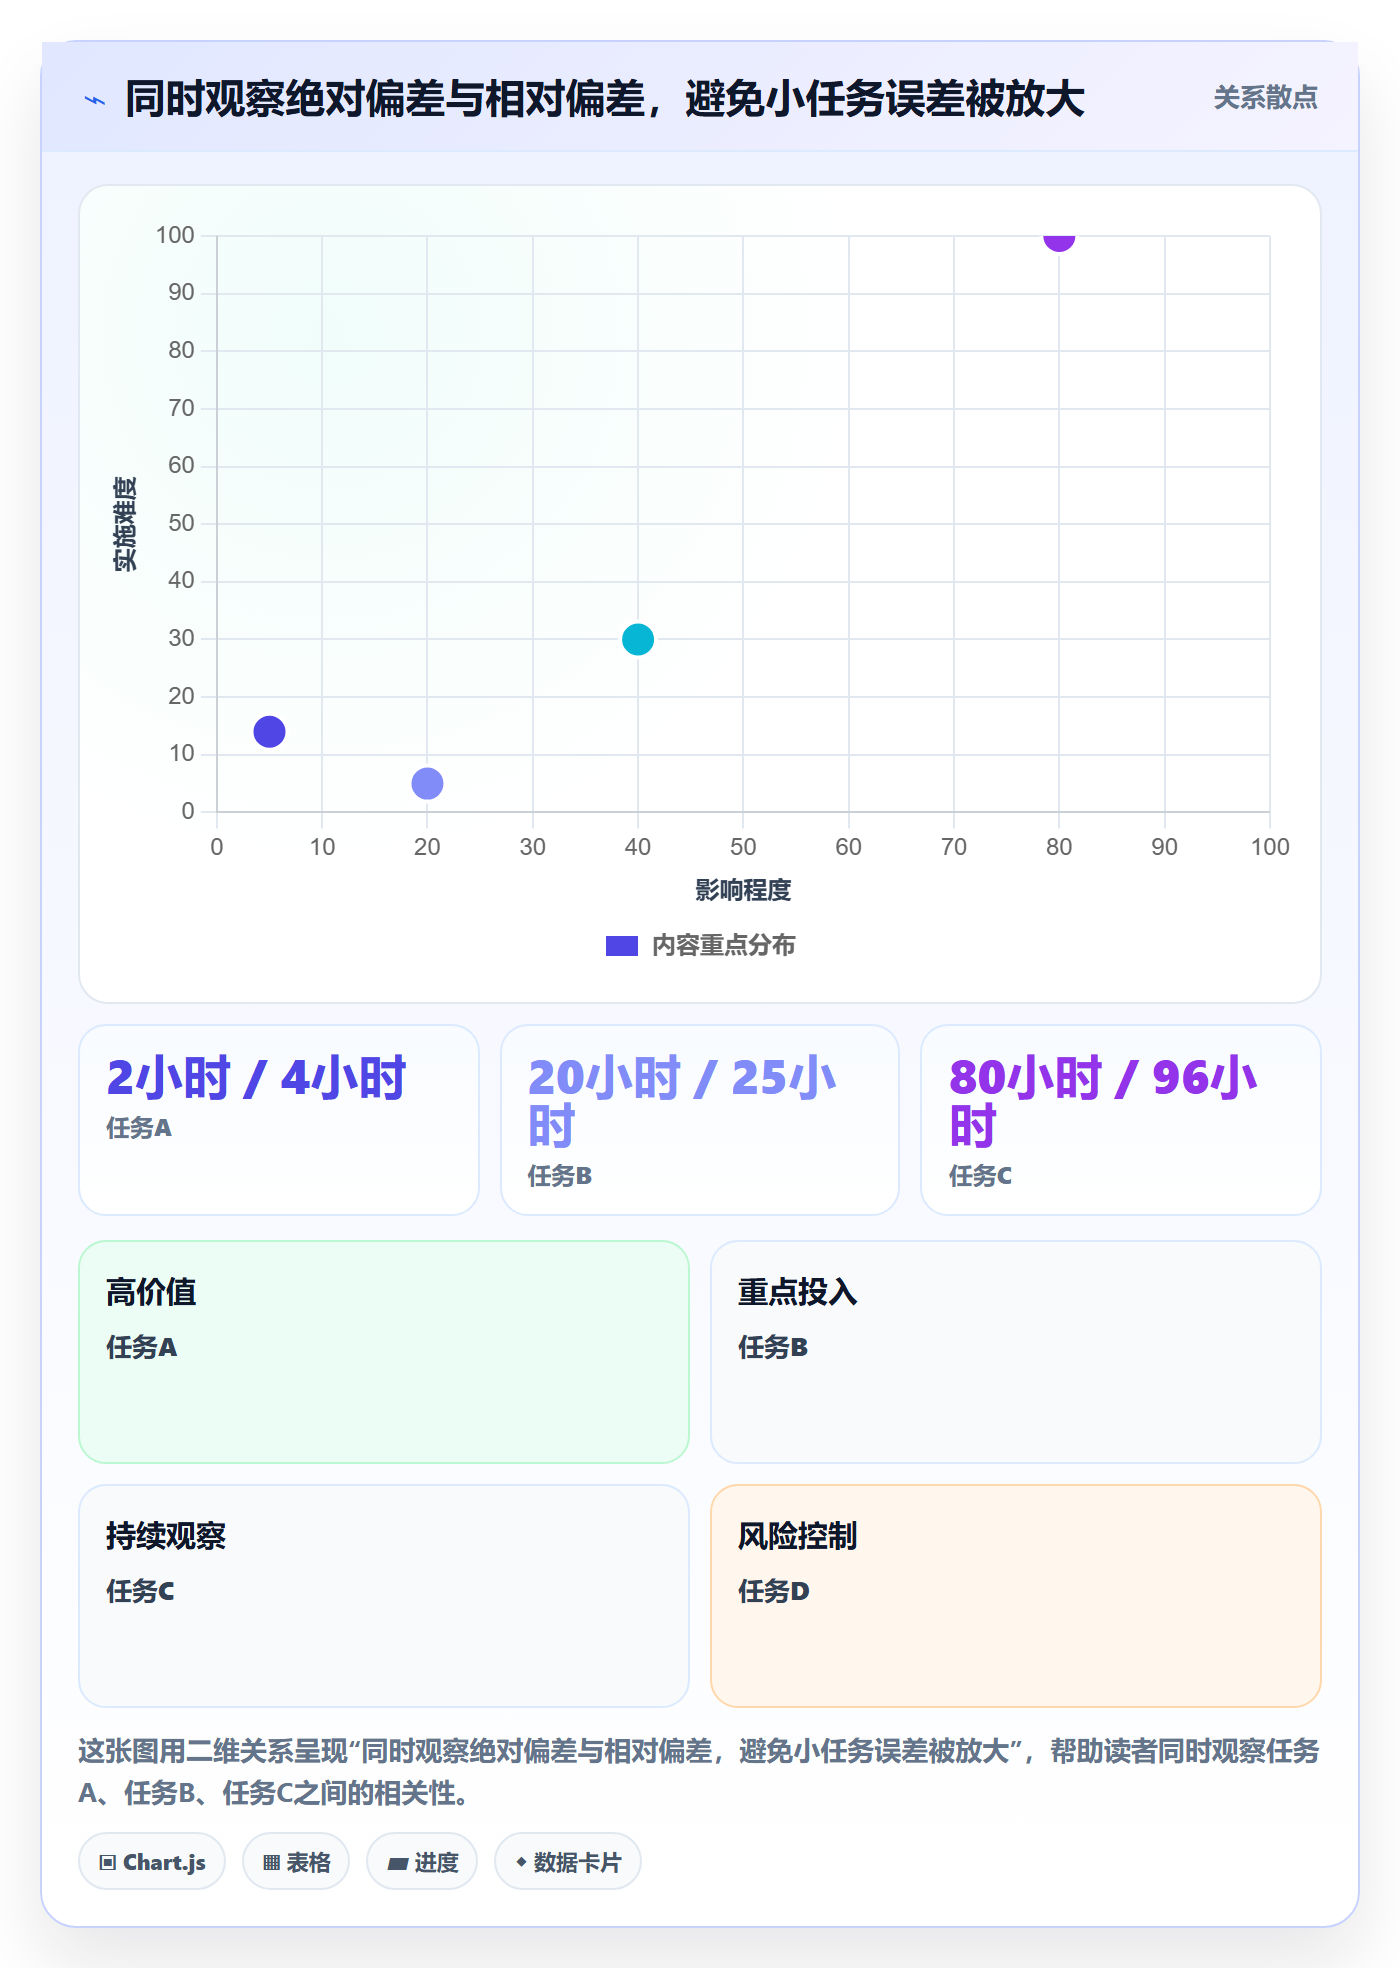This screenshot has height=1968, width=1400.
Task: Click the 表格 tag chip
Action: [x=296, y=1862]
